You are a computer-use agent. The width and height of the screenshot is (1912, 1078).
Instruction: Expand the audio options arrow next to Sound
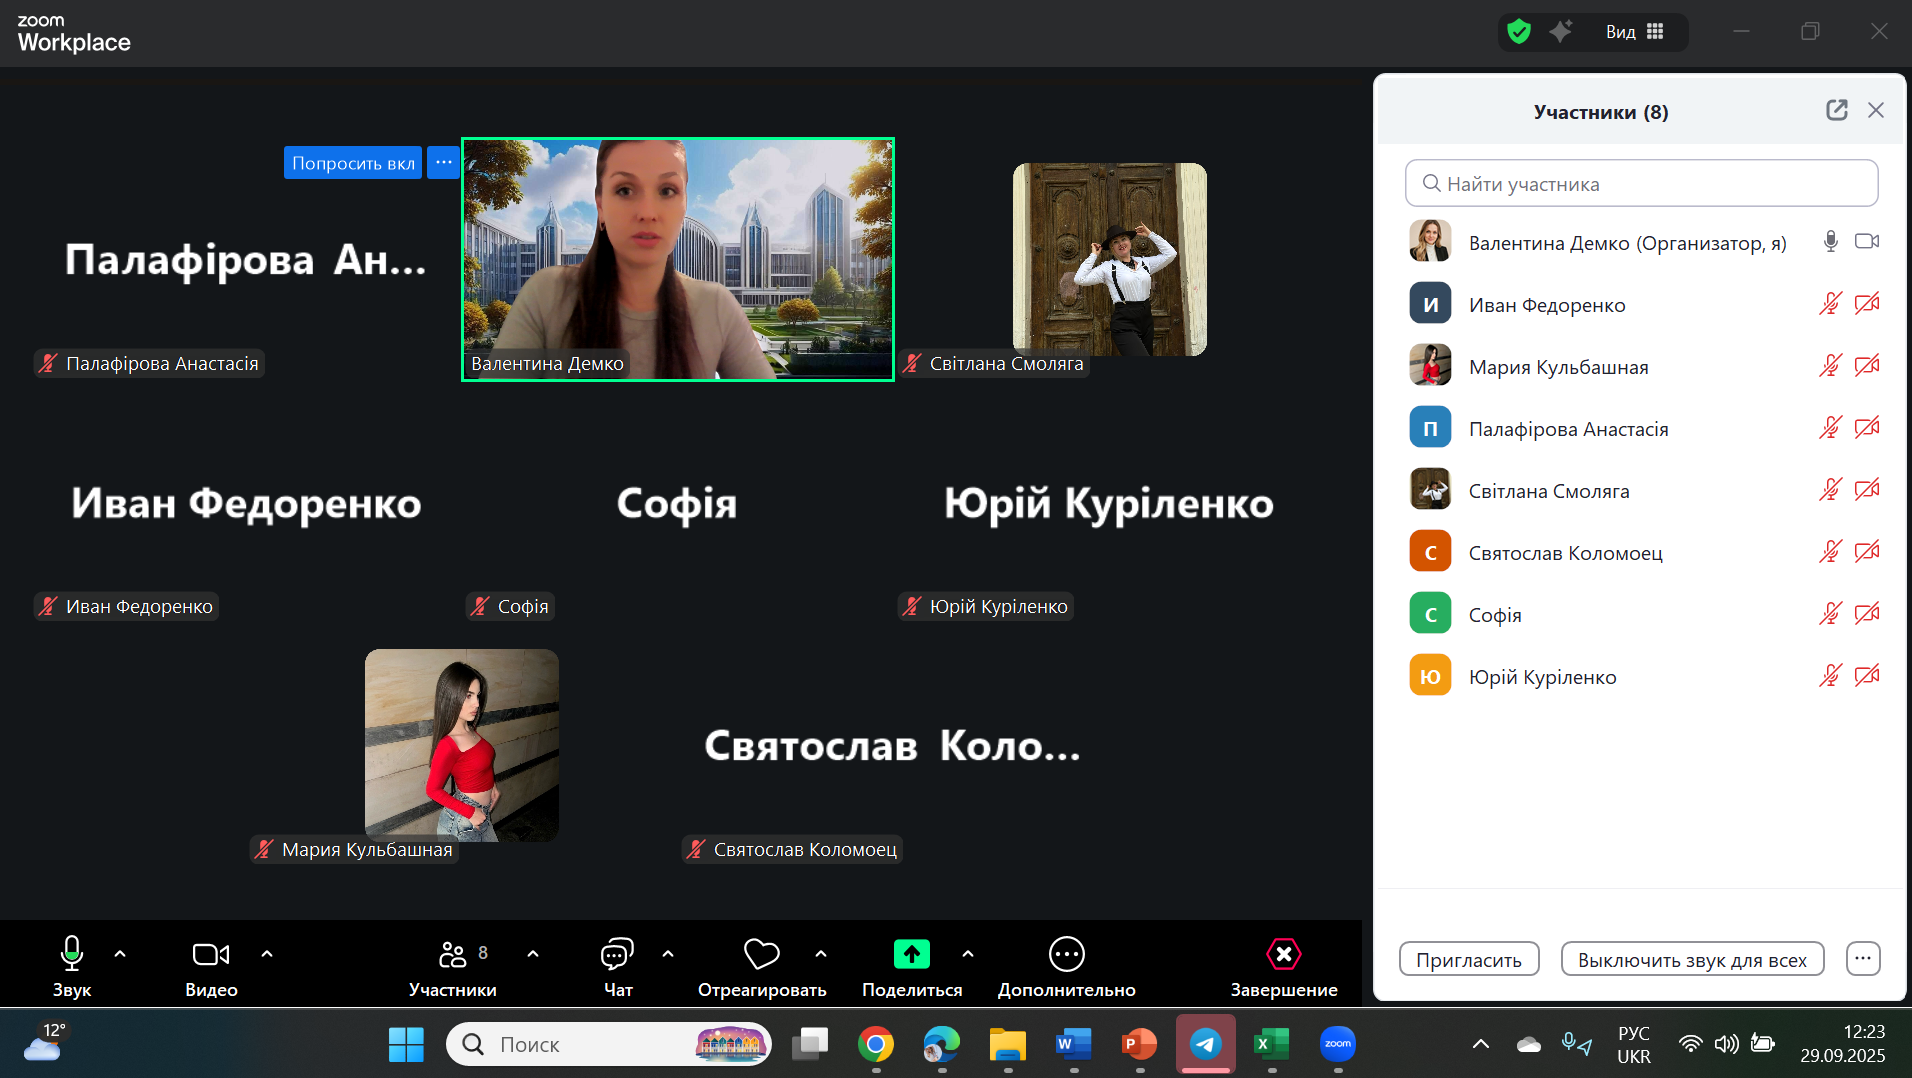pyautogui.click(x=120, y=954)
